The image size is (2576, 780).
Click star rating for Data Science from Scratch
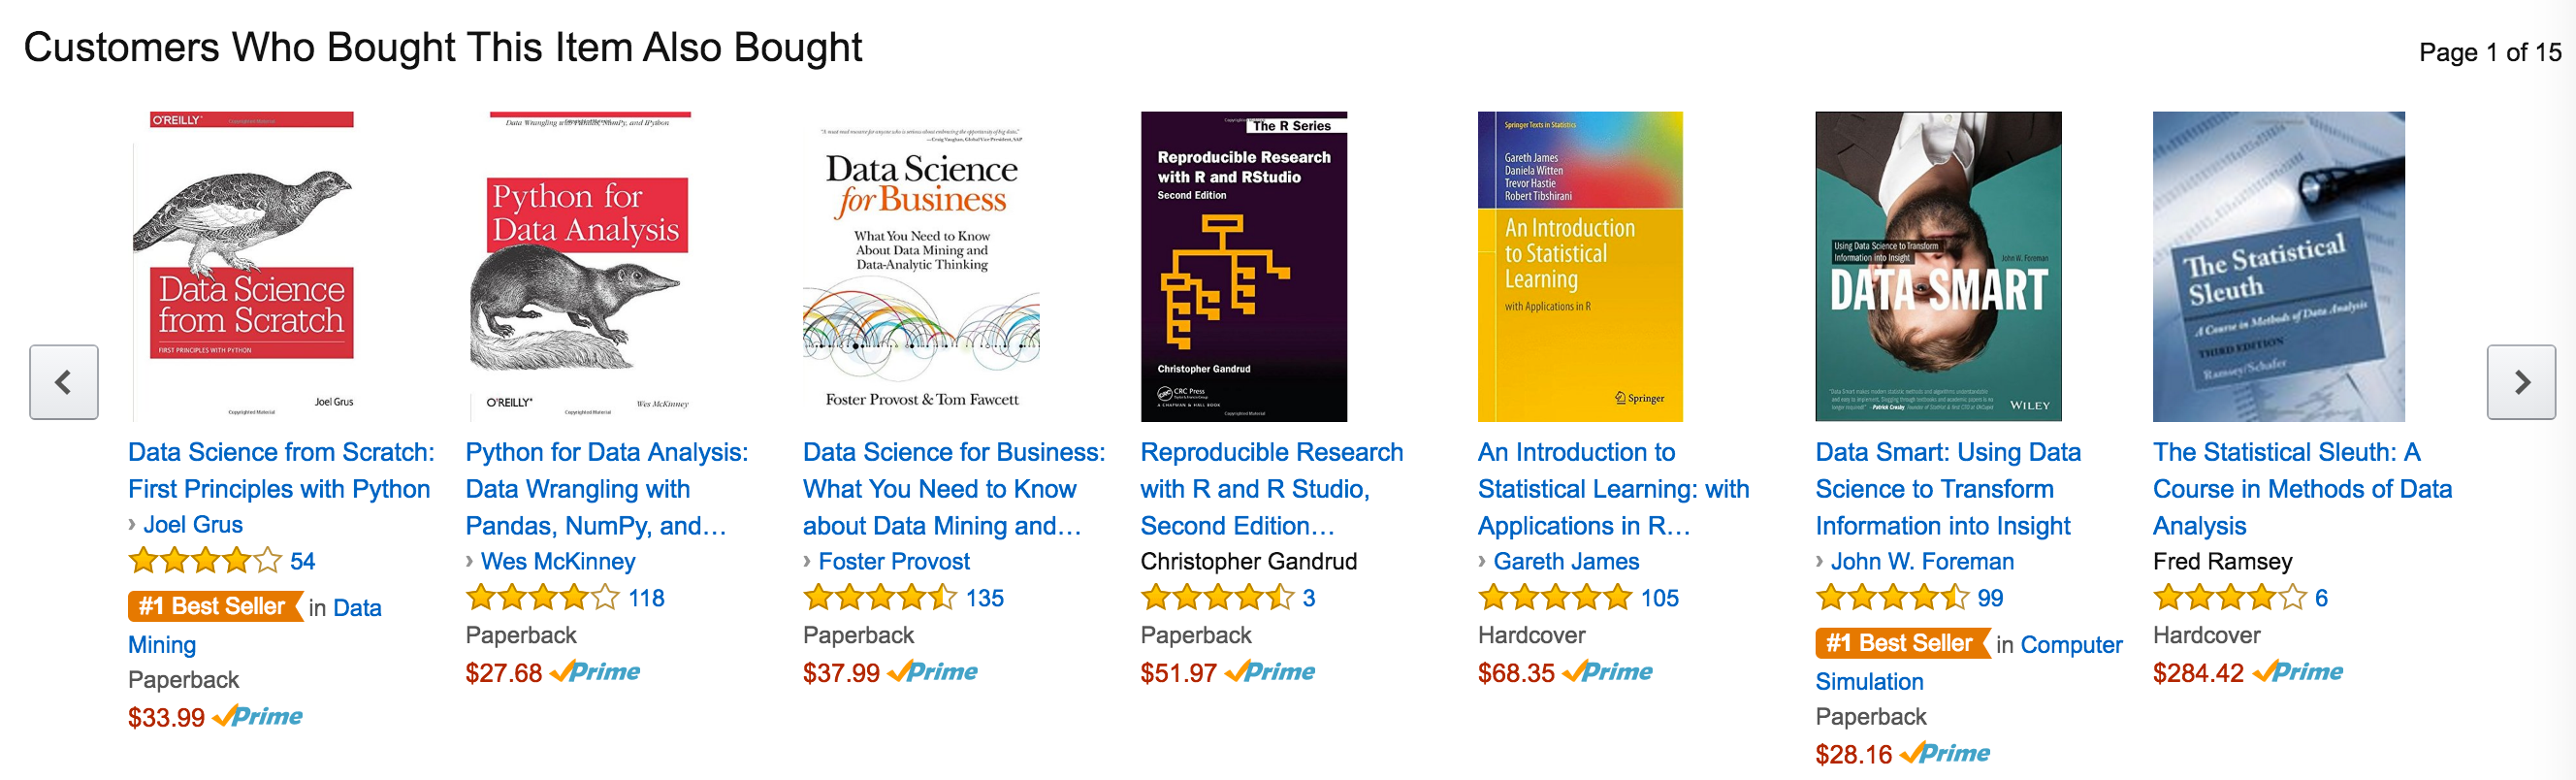205,561
